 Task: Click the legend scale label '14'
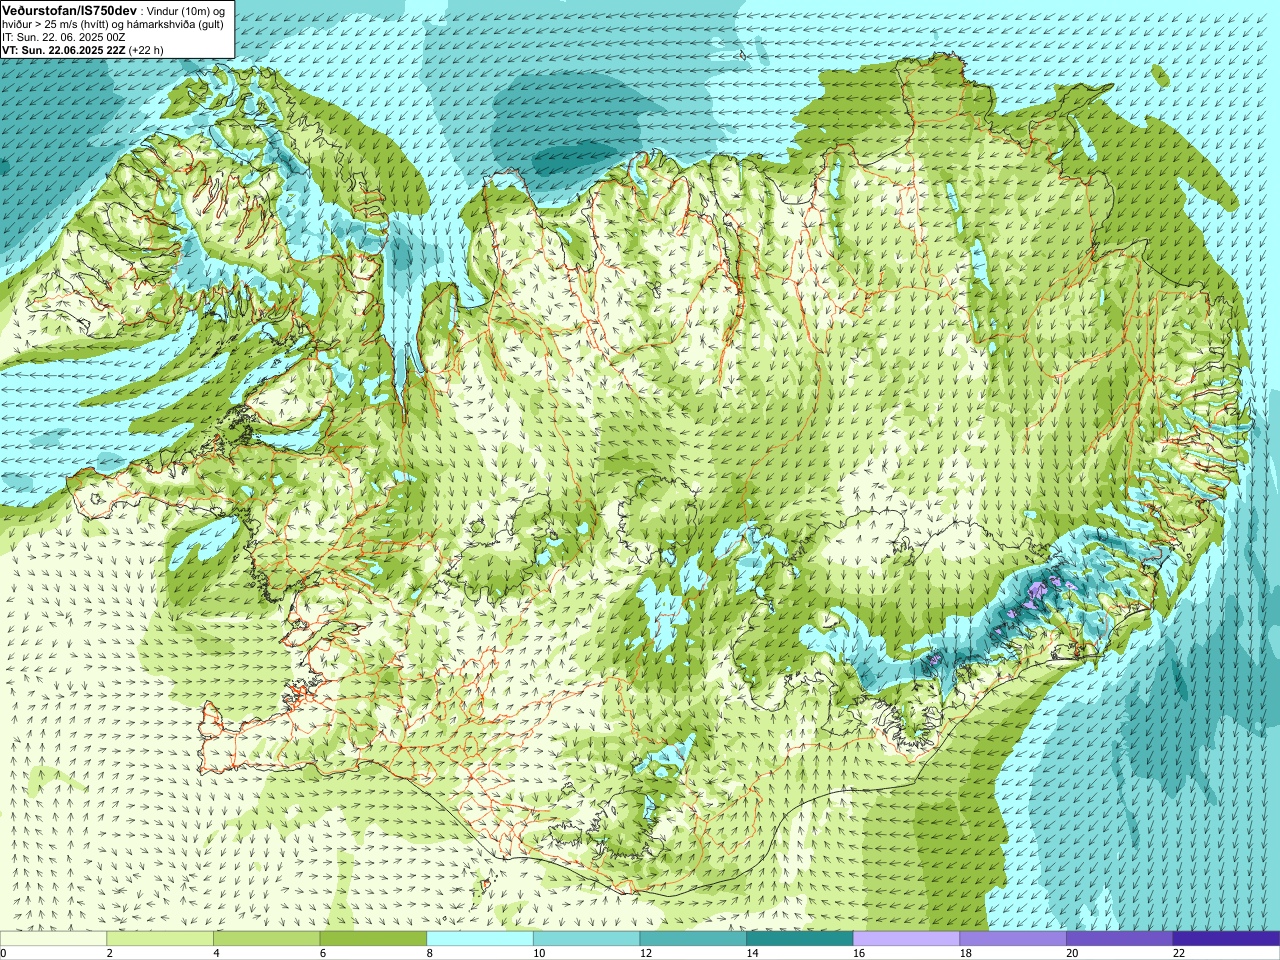752,953
